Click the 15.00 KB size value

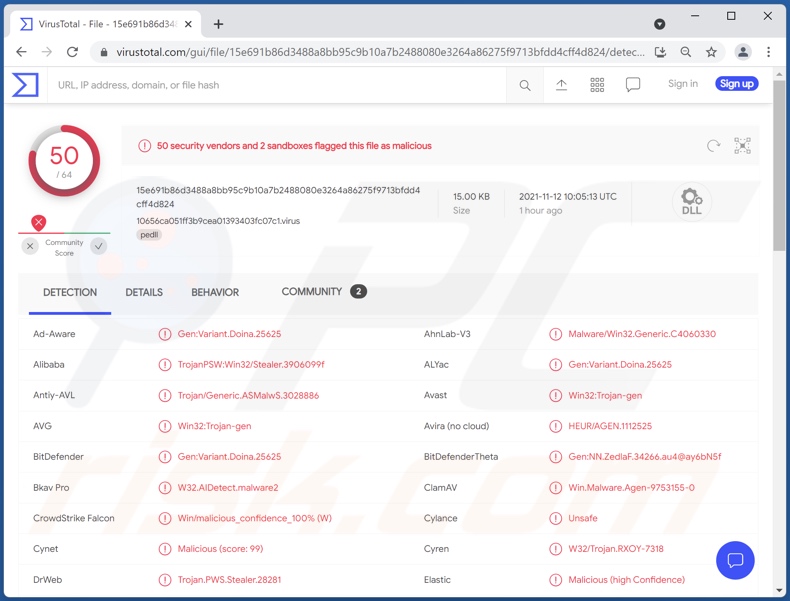(x=472, y=196)
